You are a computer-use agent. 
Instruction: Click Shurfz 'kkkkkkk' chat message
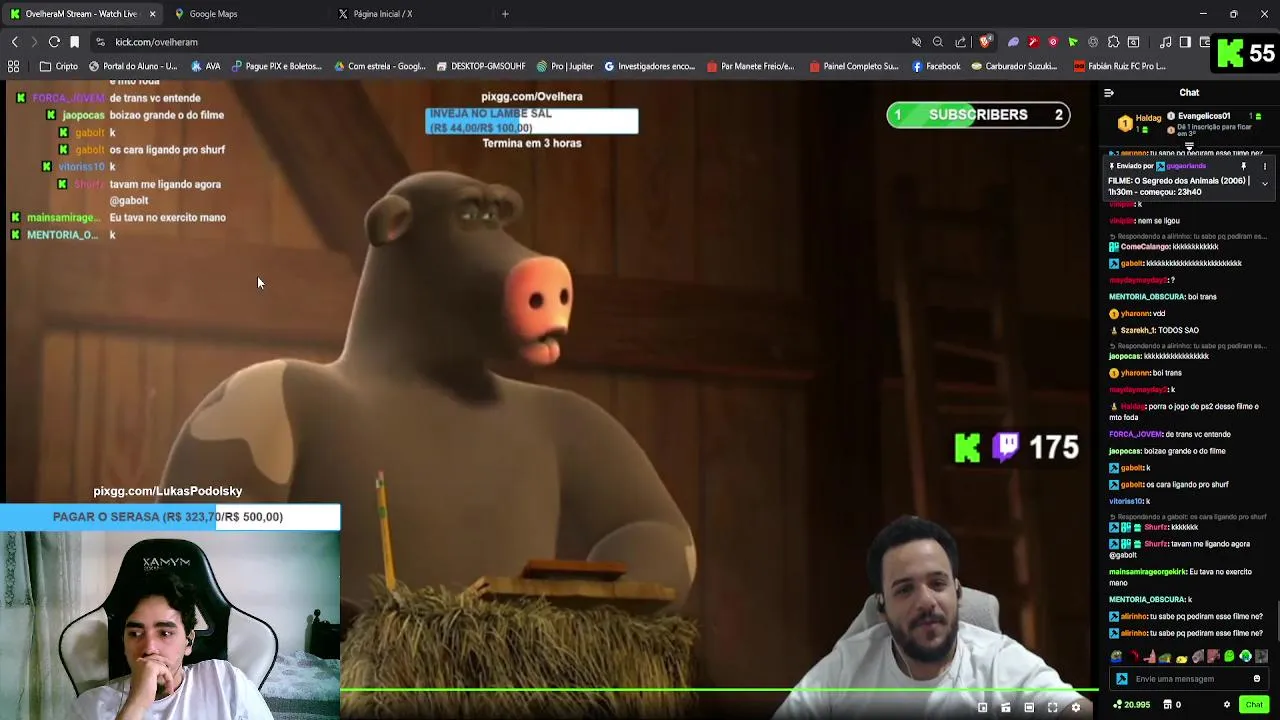pos(1154,527)
